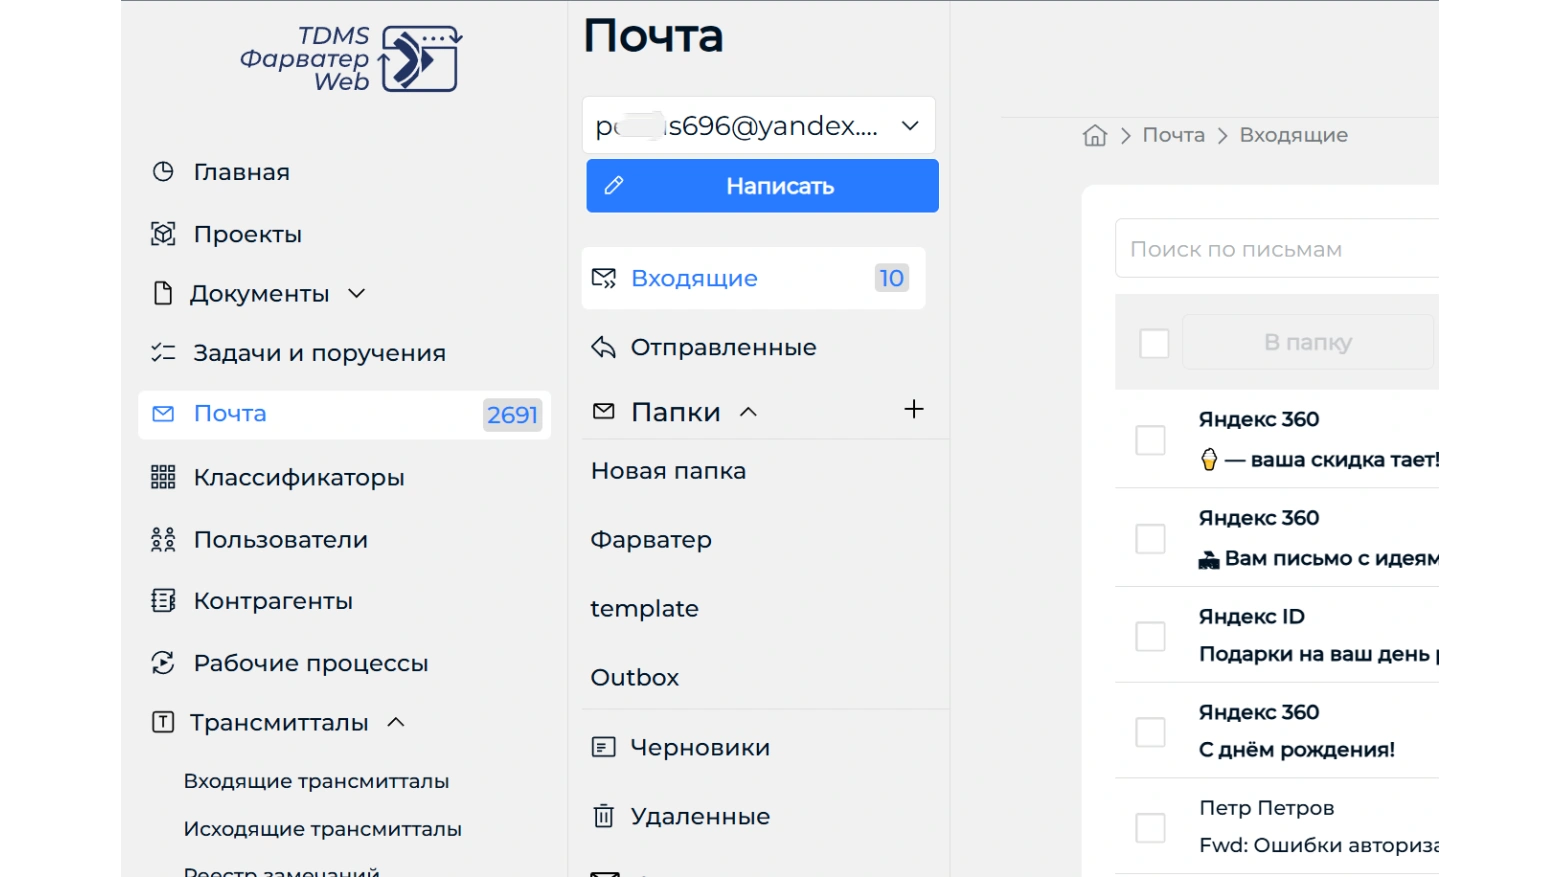Screen dimensions: 1560x877
Task: Collapse the Папки list chevron
Action: click(748, 412)
